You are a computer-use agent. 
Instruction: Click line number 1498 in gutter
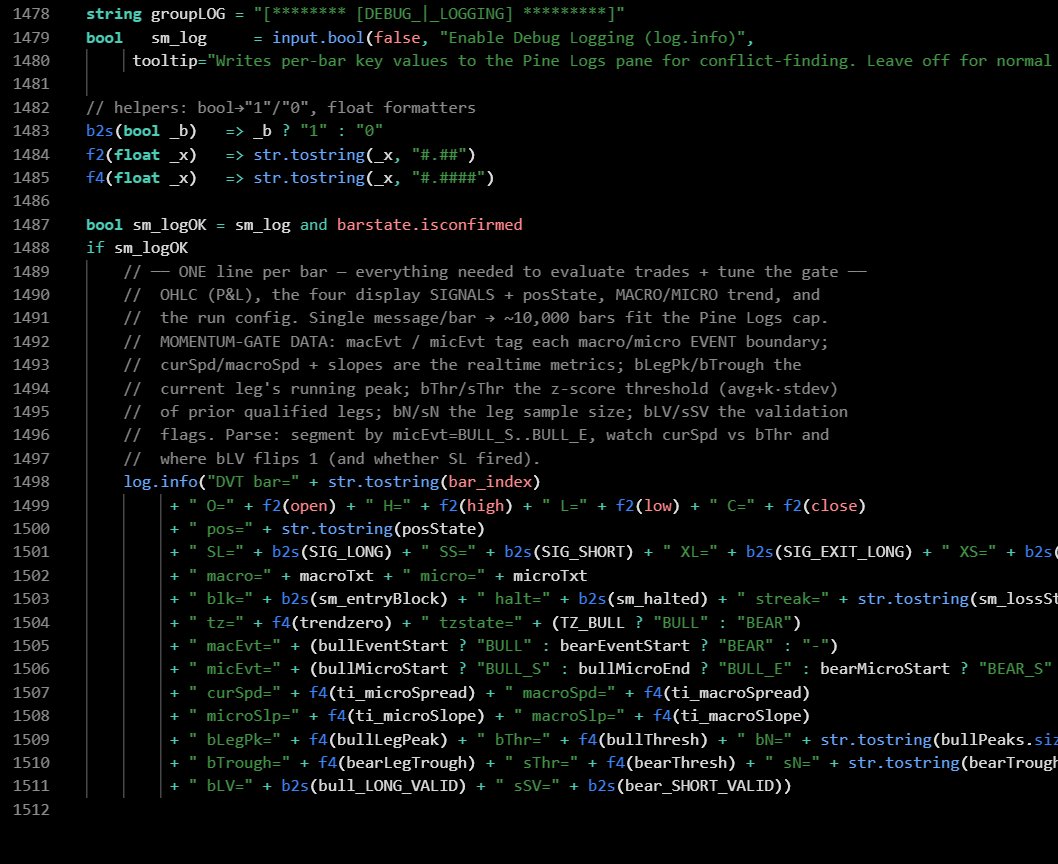(x=31, y=482)
